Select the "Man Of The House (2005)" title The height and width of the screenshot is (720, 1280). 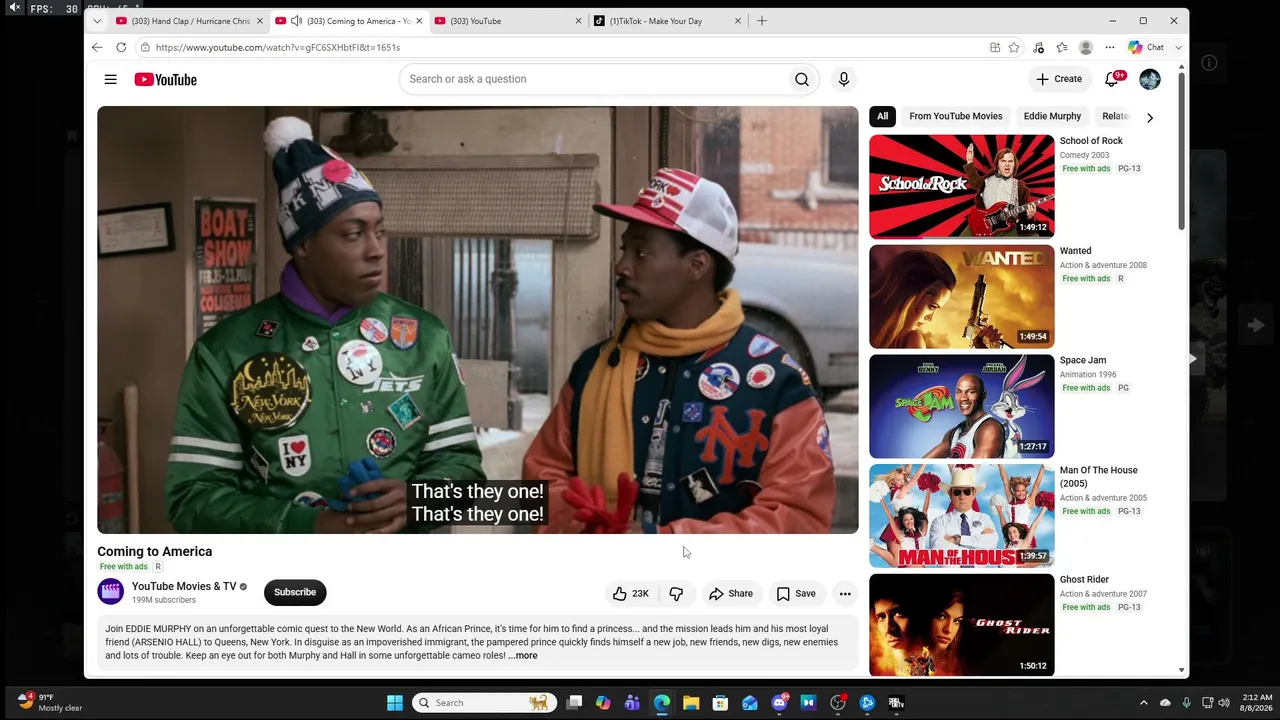1099,477
